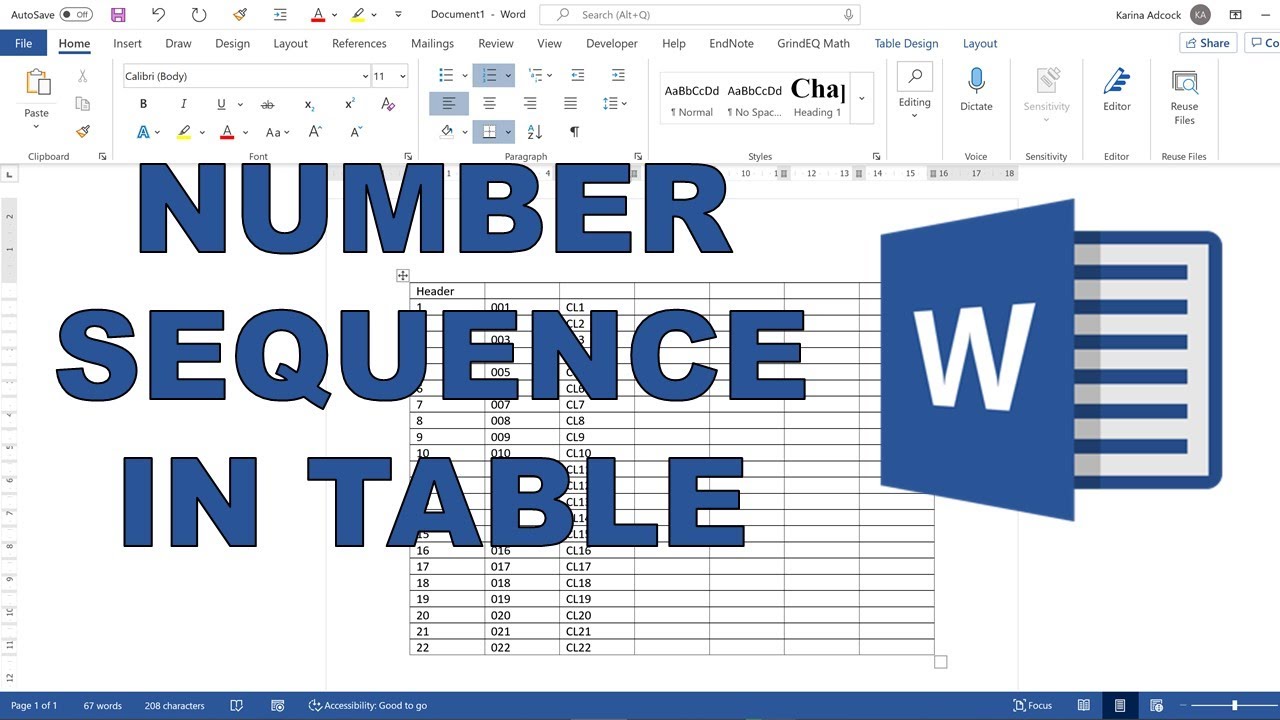The height and width of the screenshot is (720, 1280).
Task: Click the Undo arrow icon
Action: click(159, 15)
